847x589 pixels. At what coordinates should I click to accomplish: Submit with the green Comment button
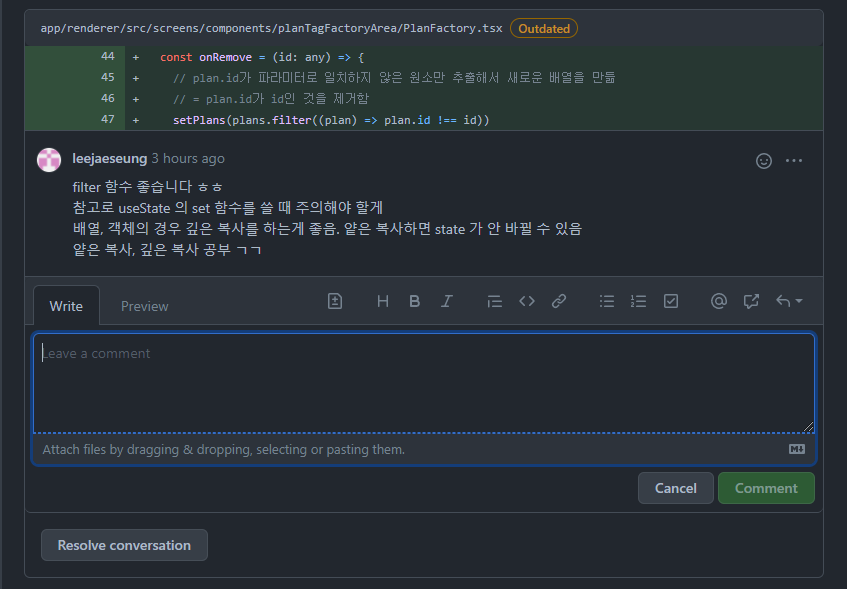pos(766,488)
